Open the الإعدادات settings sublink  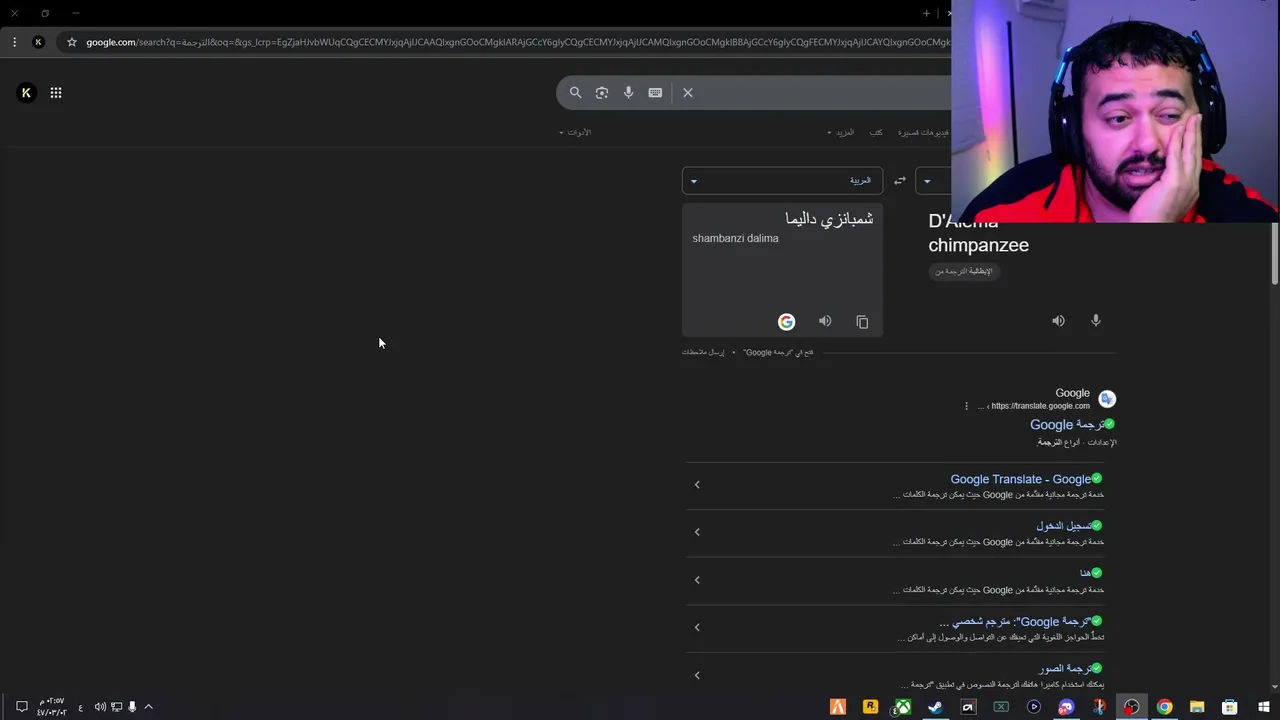point(1102,442)
